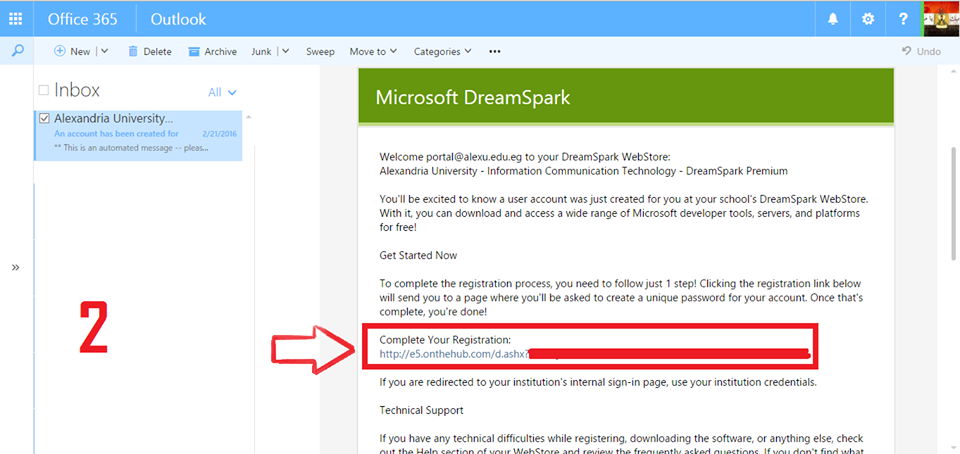Click the reading pane vertical scrollbar
This screenshot has width=960, height=454.
tap(953, 204)
